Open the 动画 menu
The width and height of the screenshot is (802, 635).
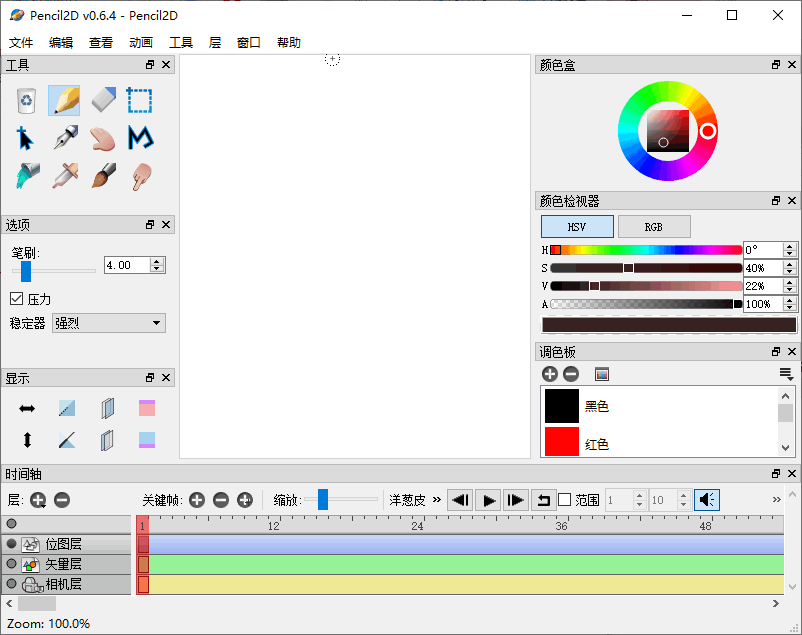click(x=141, y=42)
